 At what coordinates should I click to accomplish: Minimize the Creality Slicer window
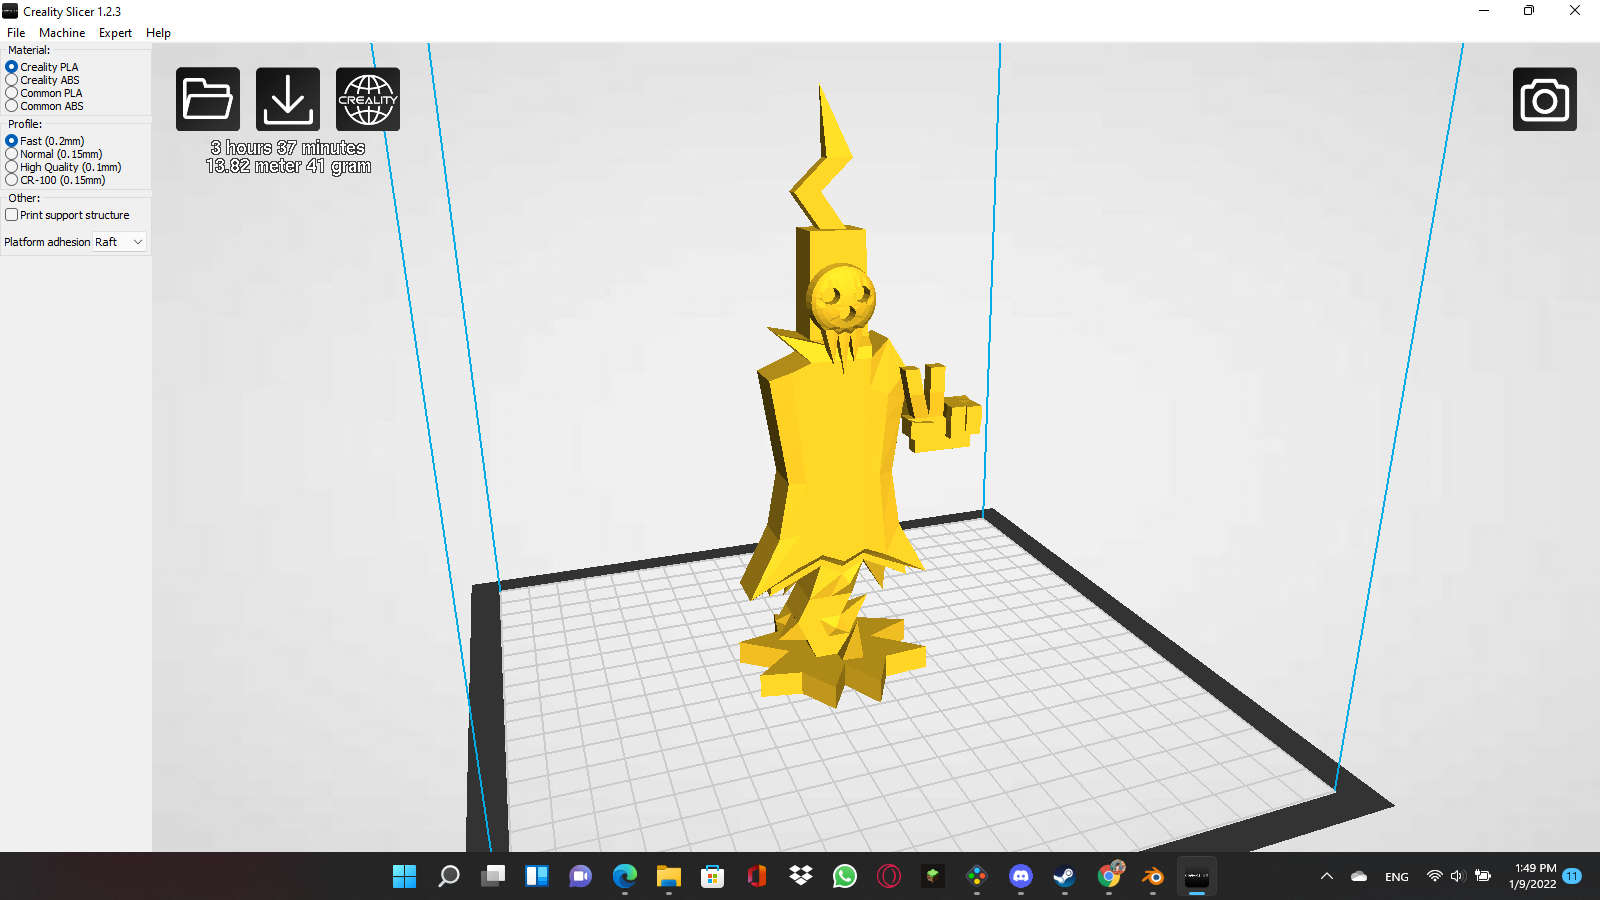(1484, 11)
